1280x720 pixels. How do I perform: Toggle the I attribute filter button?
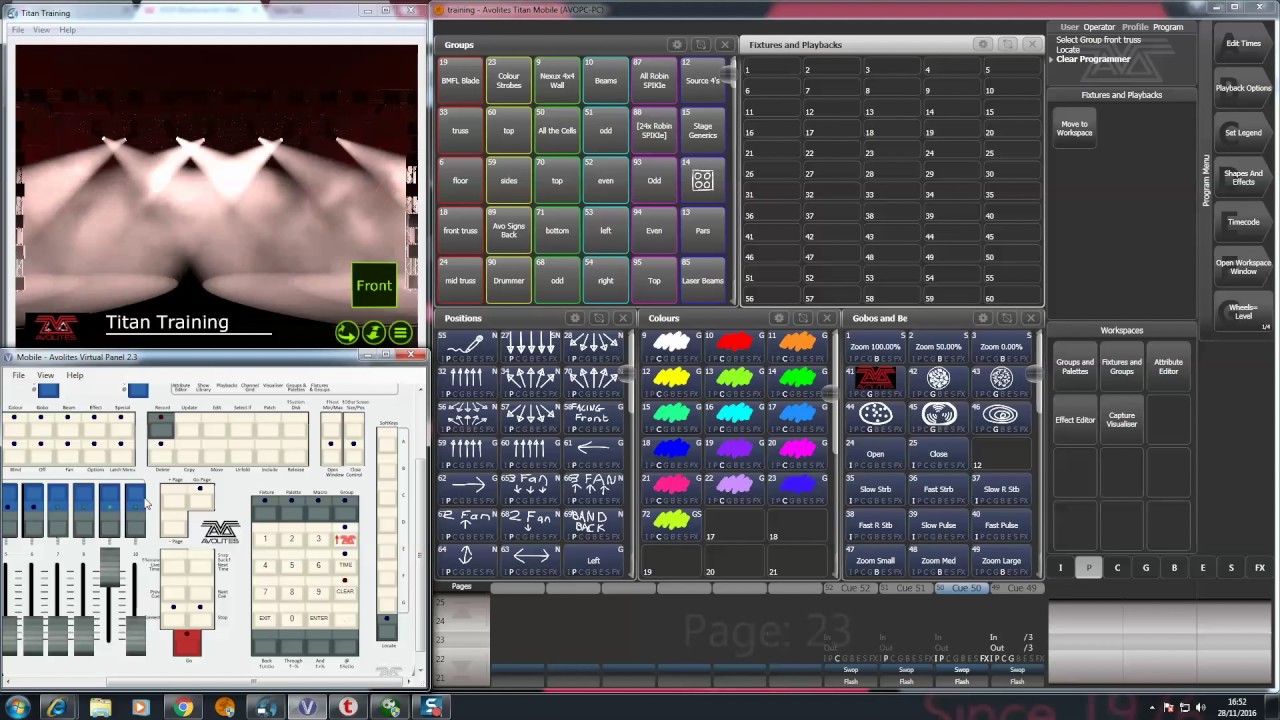[x=1061, y=568]
